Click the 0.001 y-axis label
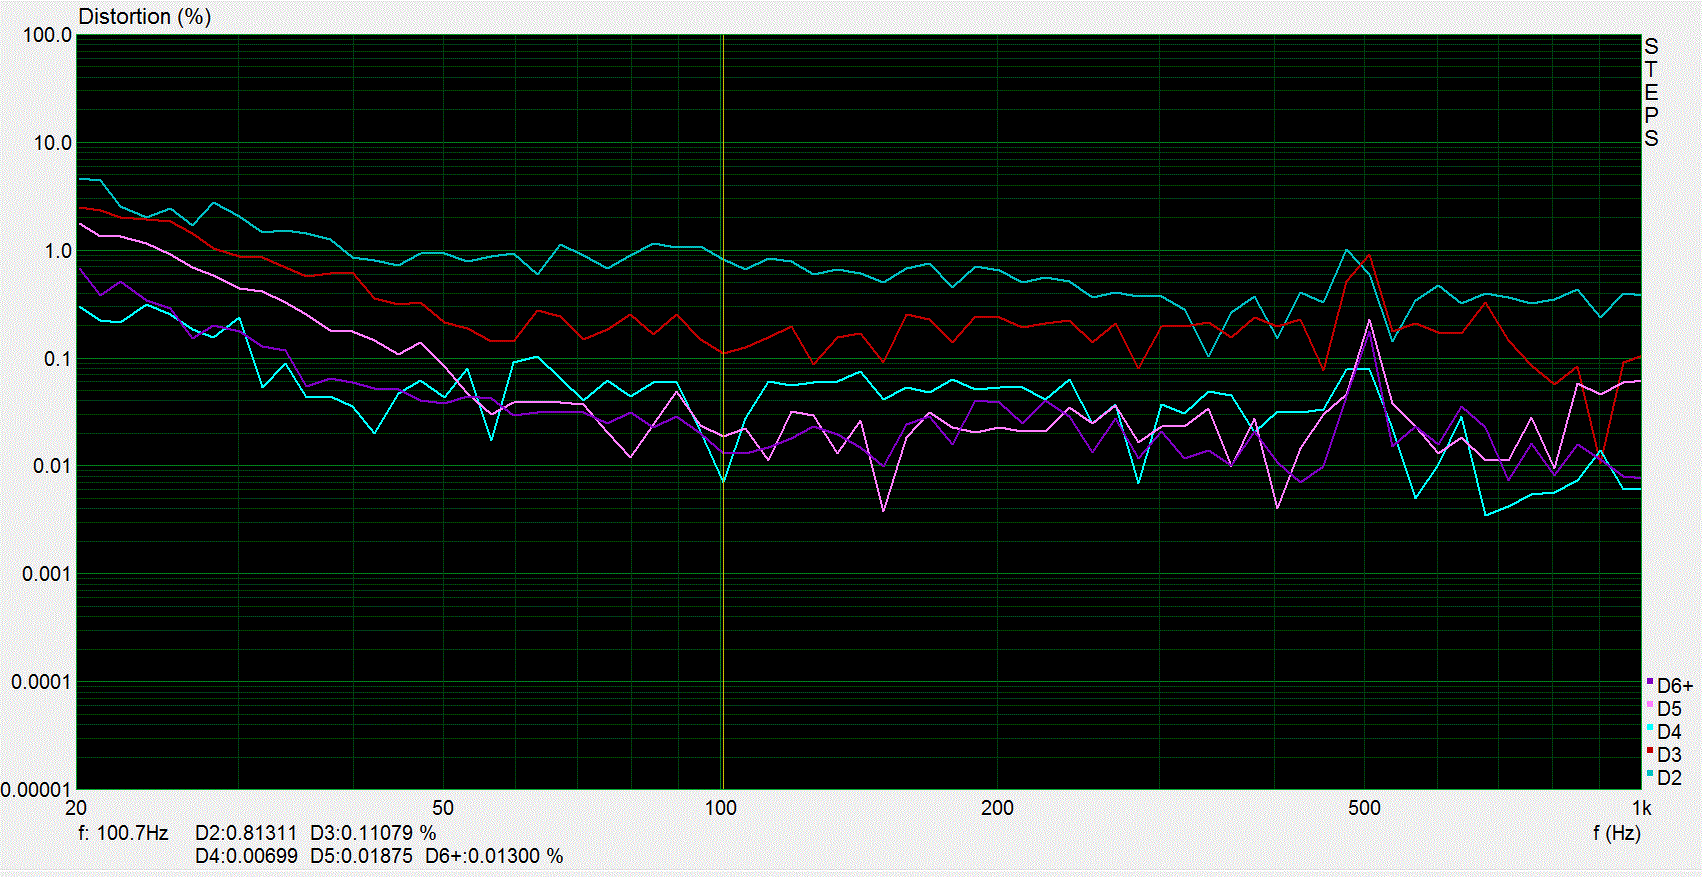Viewport: 1702px width, 877px height. coord(47,574)
